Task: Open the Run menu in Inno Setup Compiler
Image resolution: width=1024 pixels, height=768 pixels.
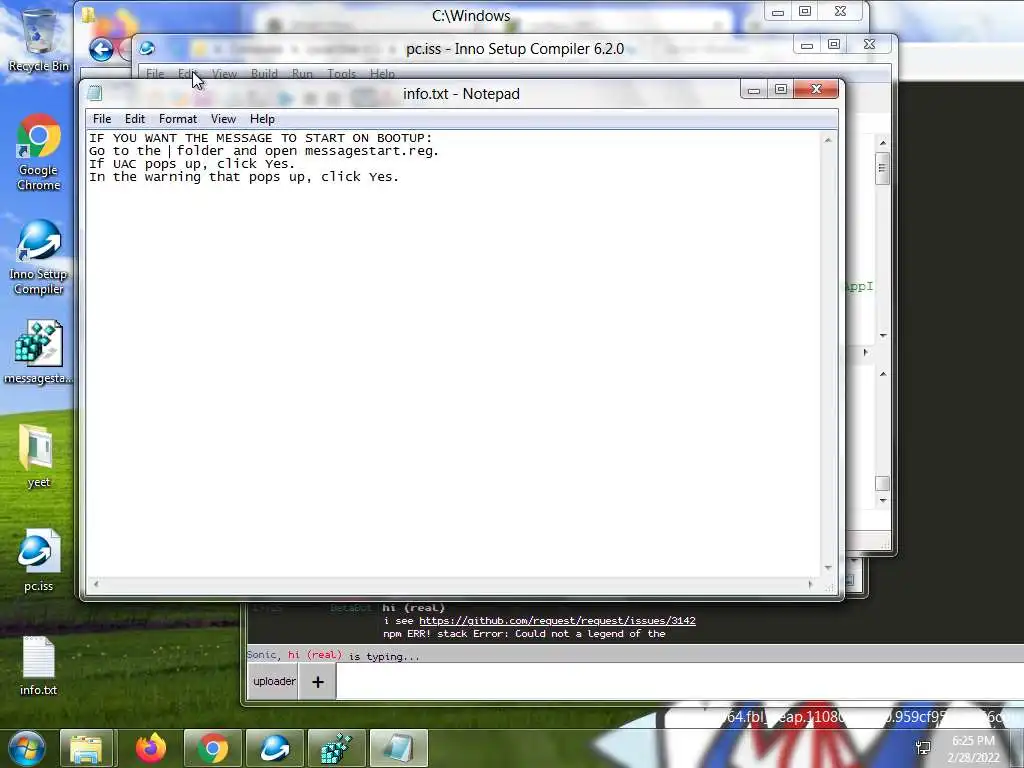Action: coord(302,74)
